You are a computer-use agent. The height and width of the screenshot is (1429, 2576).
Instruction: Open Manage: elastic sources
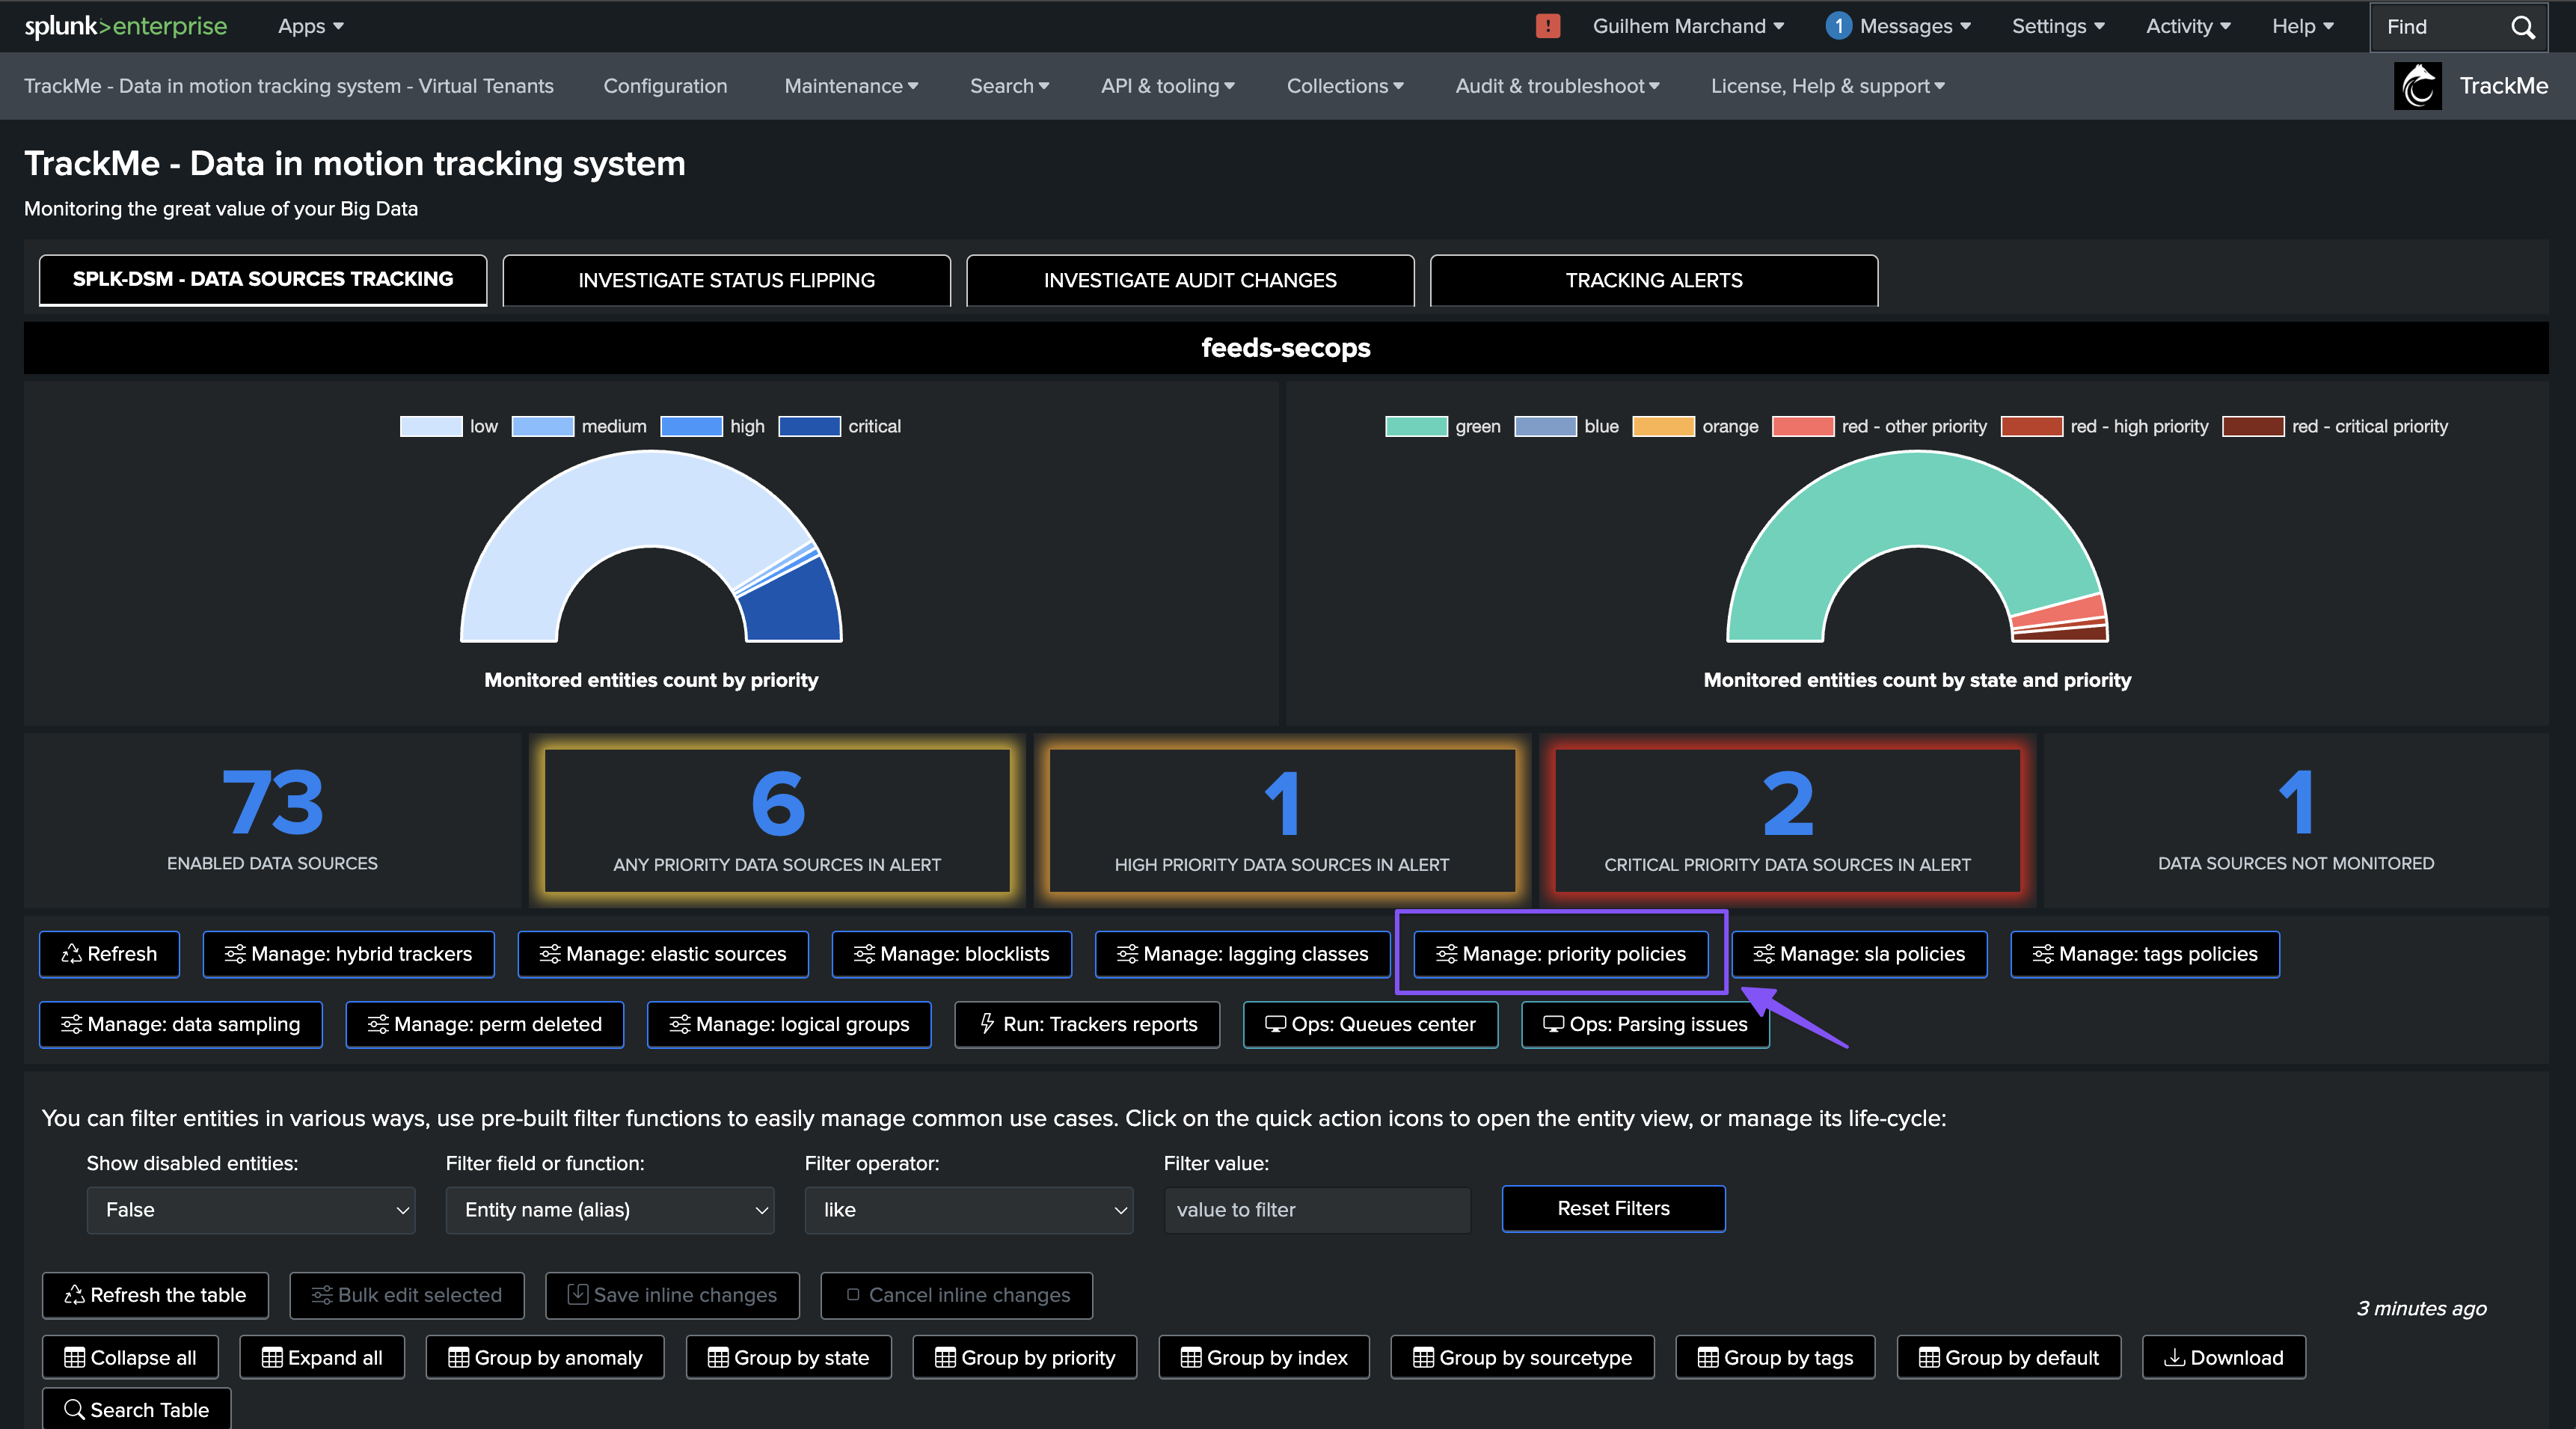pyautogui.click(x=663, y=954)
